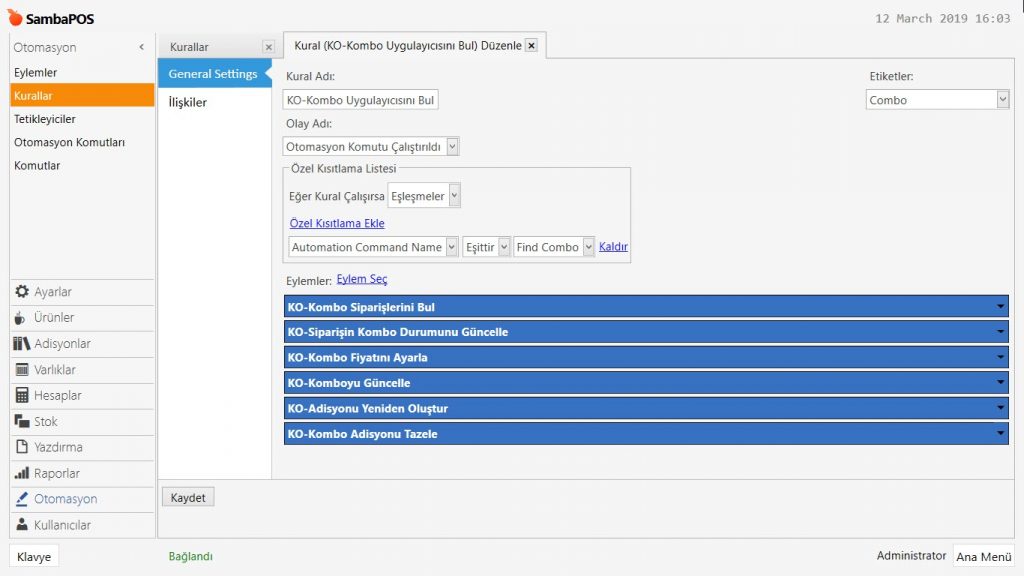Click the Kural Adı text field
1024x576 pixels.
pos(361,100)
